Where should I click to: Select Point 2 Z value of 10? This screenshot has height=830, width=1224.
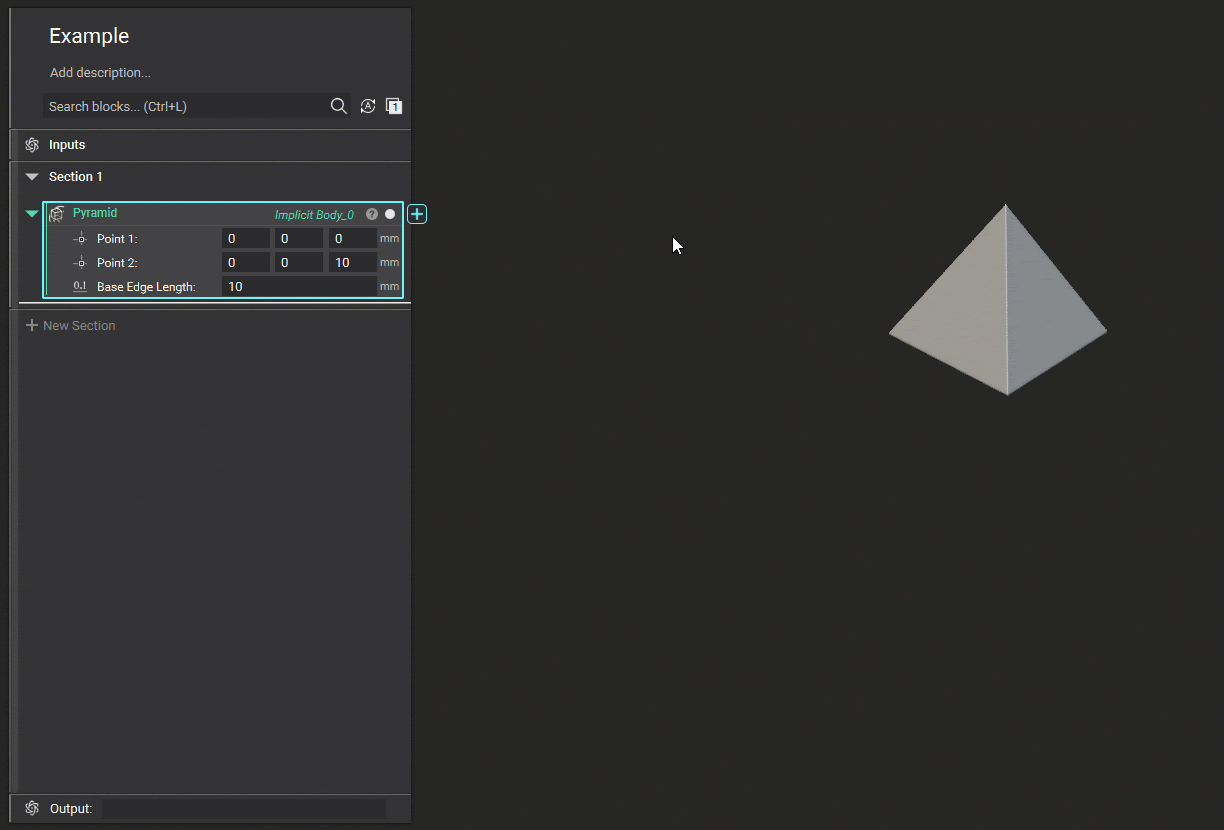pos(353,262)
